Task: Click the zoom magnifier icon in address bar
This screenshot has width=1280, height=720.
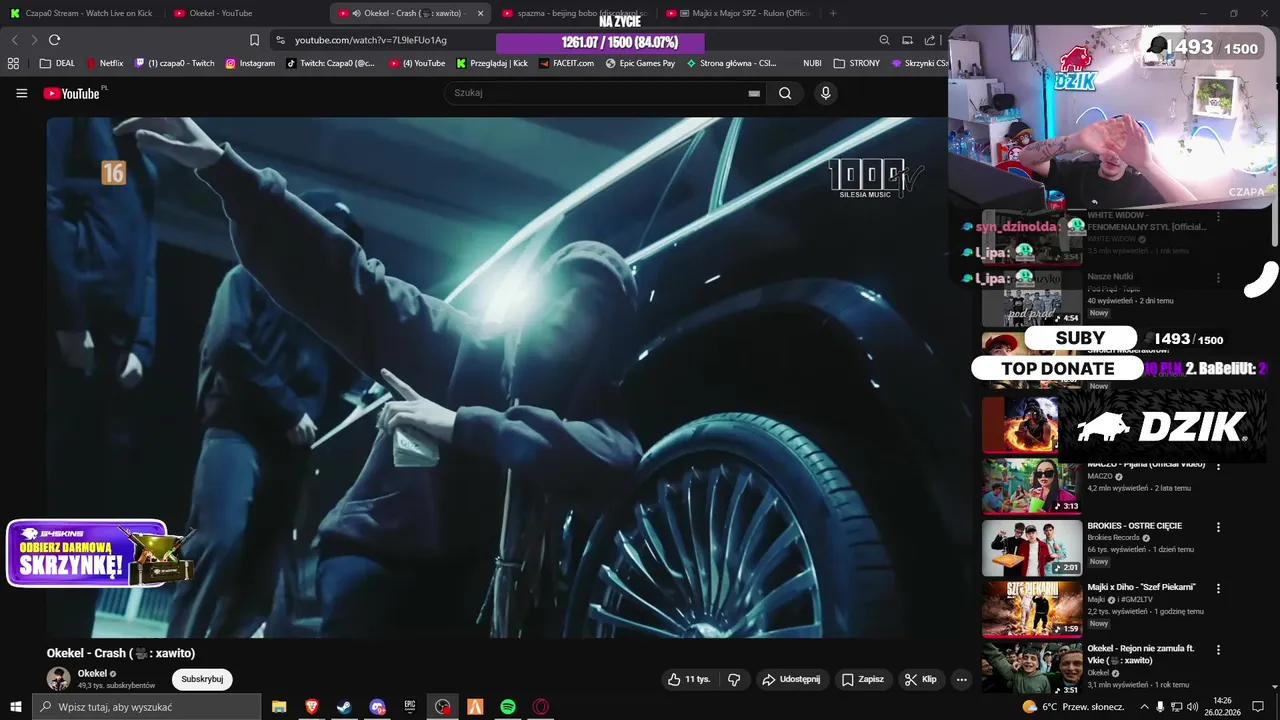Action: pyautogui.click(x=884, y=40)
